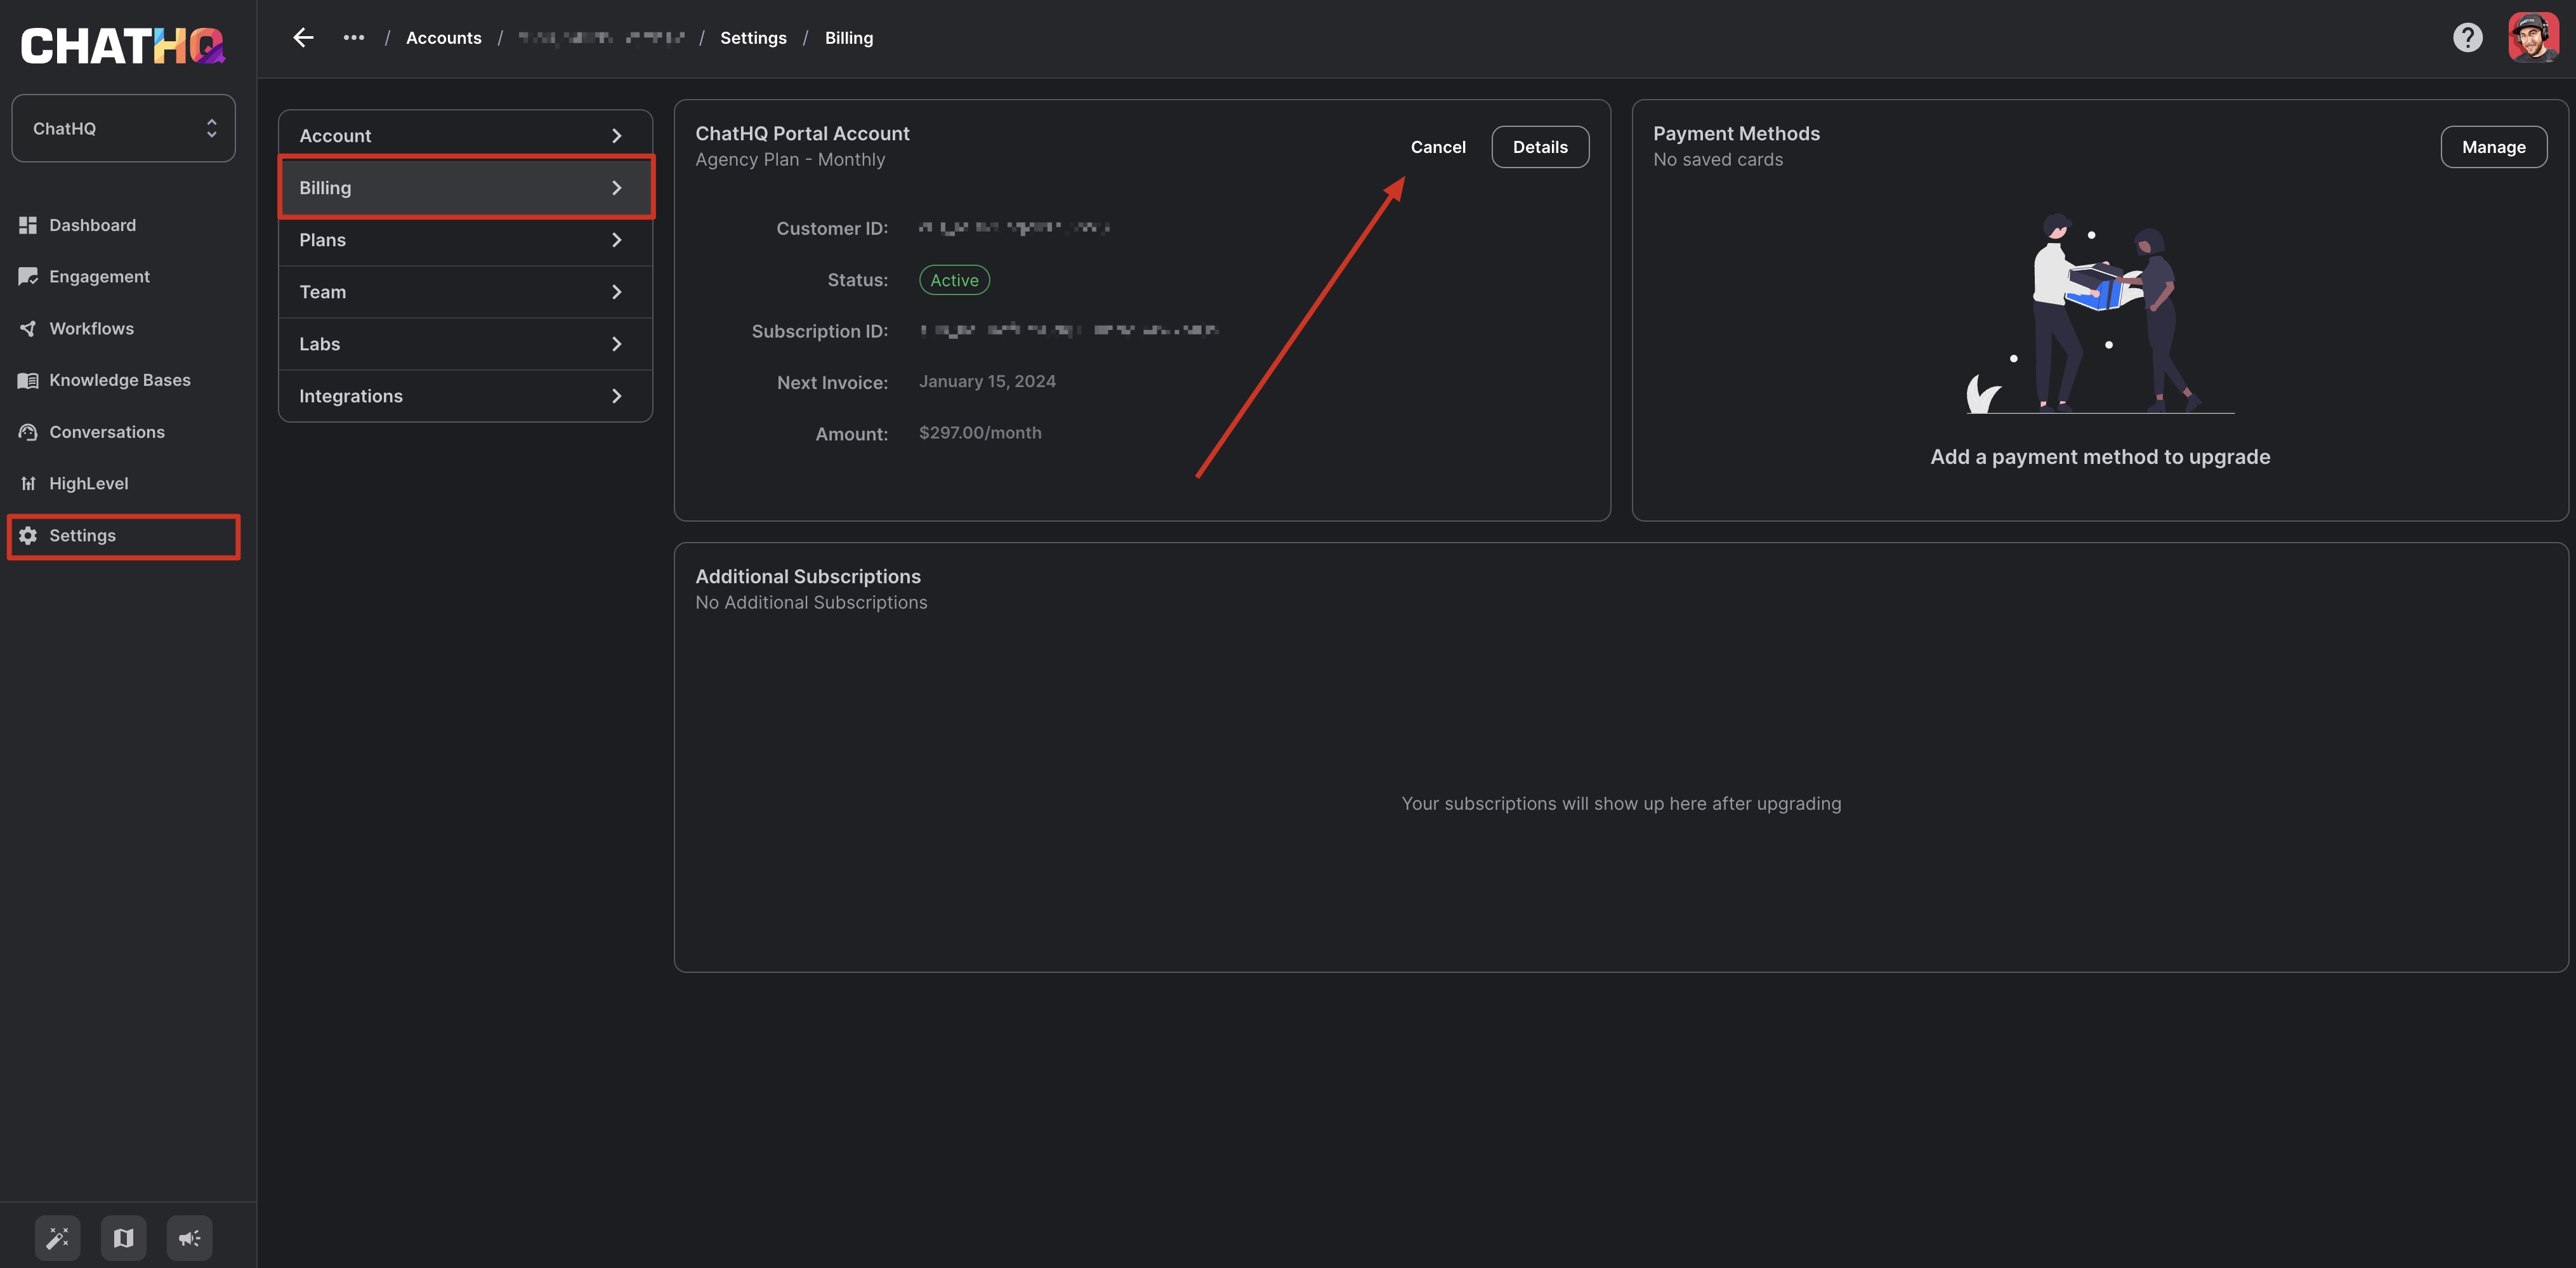Click Cancel on the ChatHQ Portal Account
The height and width of the screenshot is (1268, 2576).
tap(1437, 147)
